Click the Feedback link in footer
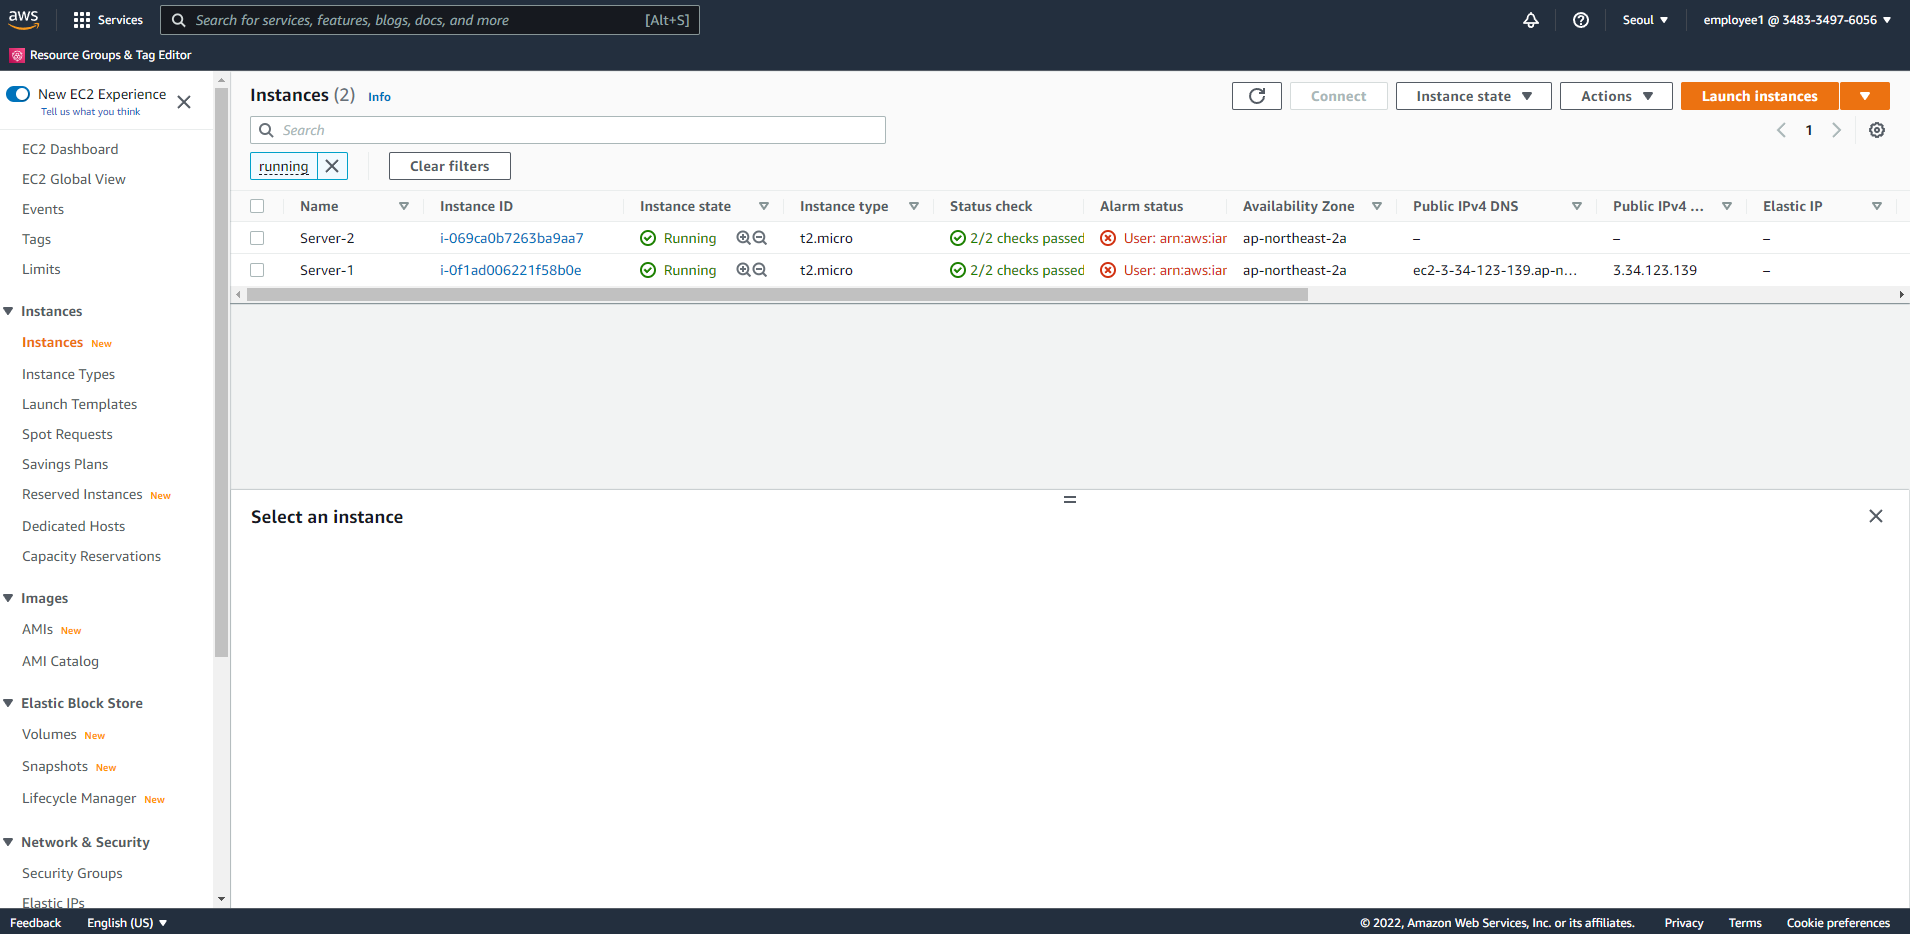This screenshot has height=934, width=1910. (x=35, y=922)
